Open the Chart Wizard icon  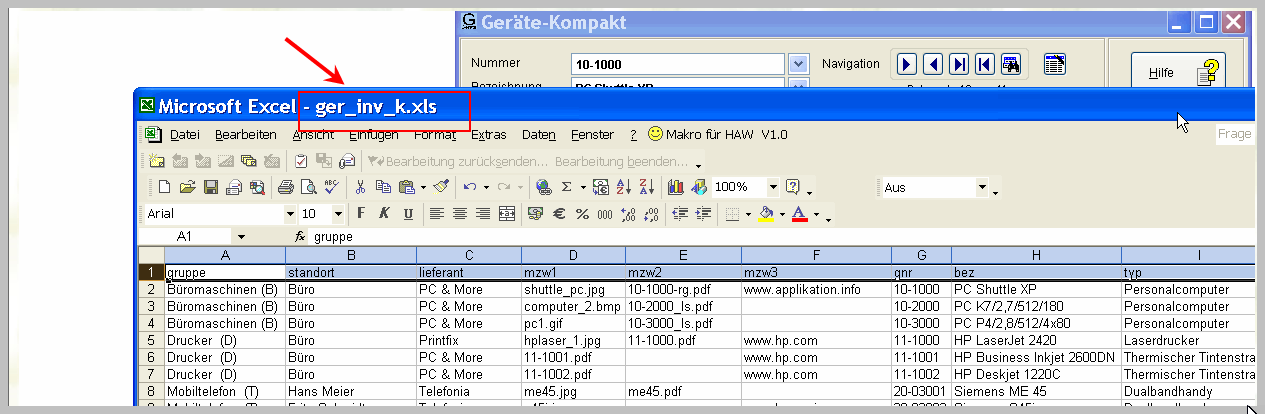(x=675, y=187)
